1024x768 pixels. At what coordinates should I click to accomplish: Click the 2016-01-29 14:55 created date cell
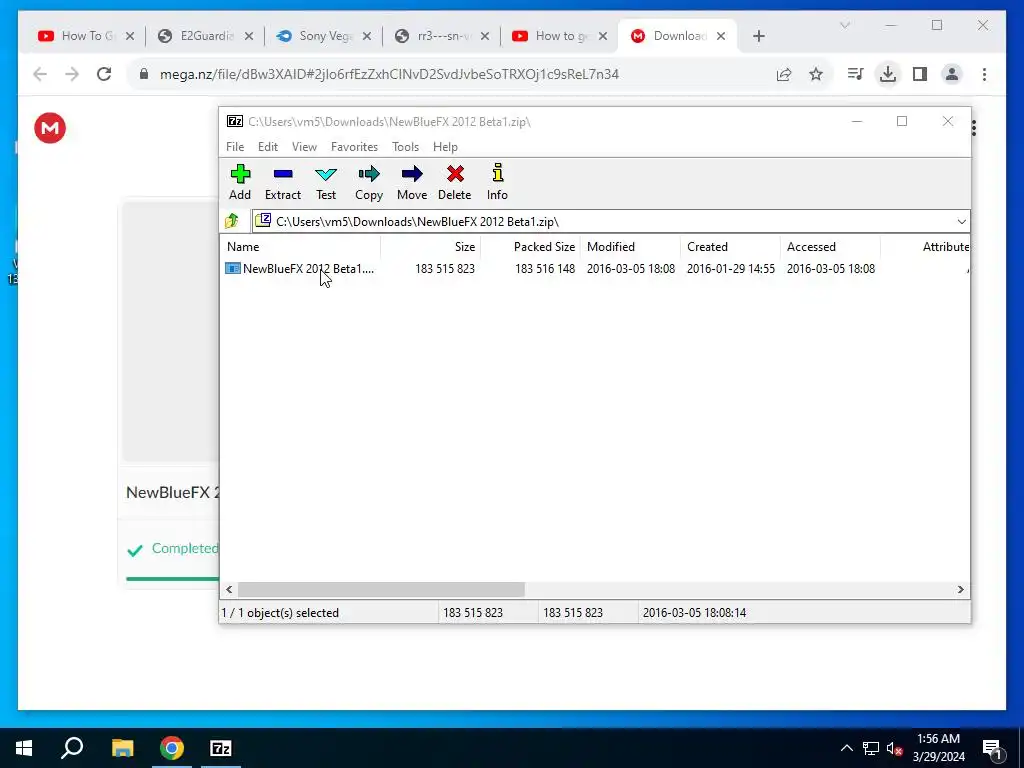pos(731,268)
